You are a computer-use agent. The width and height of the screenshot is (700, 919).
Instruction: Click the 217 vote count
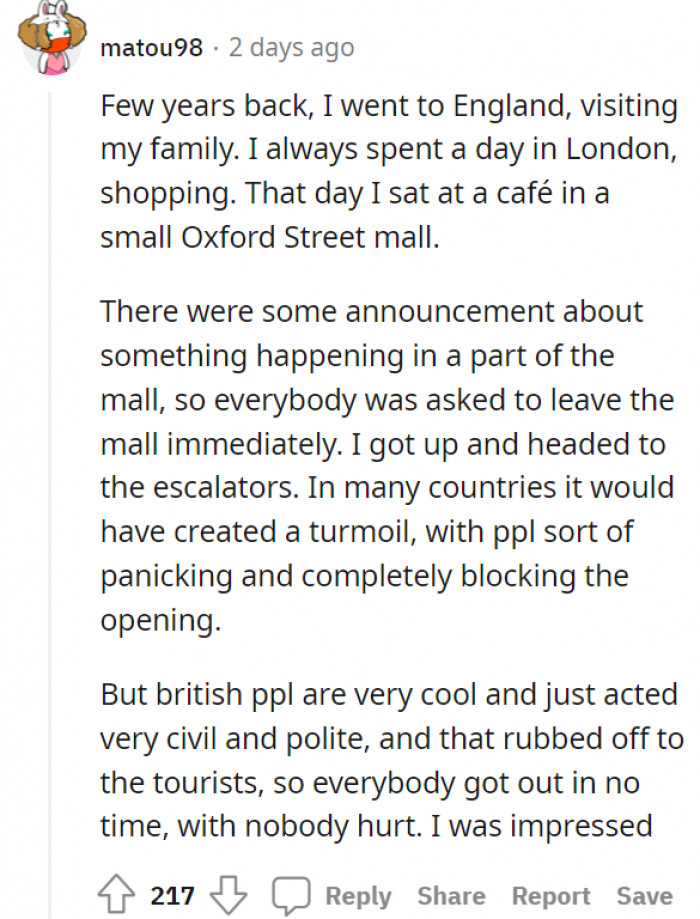[x=172, y=895]
